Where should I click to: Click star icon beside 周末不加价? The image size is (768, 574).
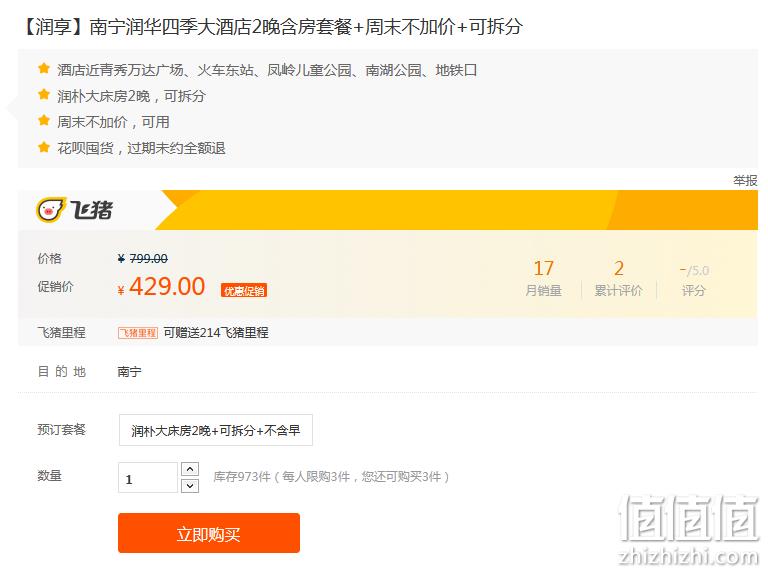(44, 120)
